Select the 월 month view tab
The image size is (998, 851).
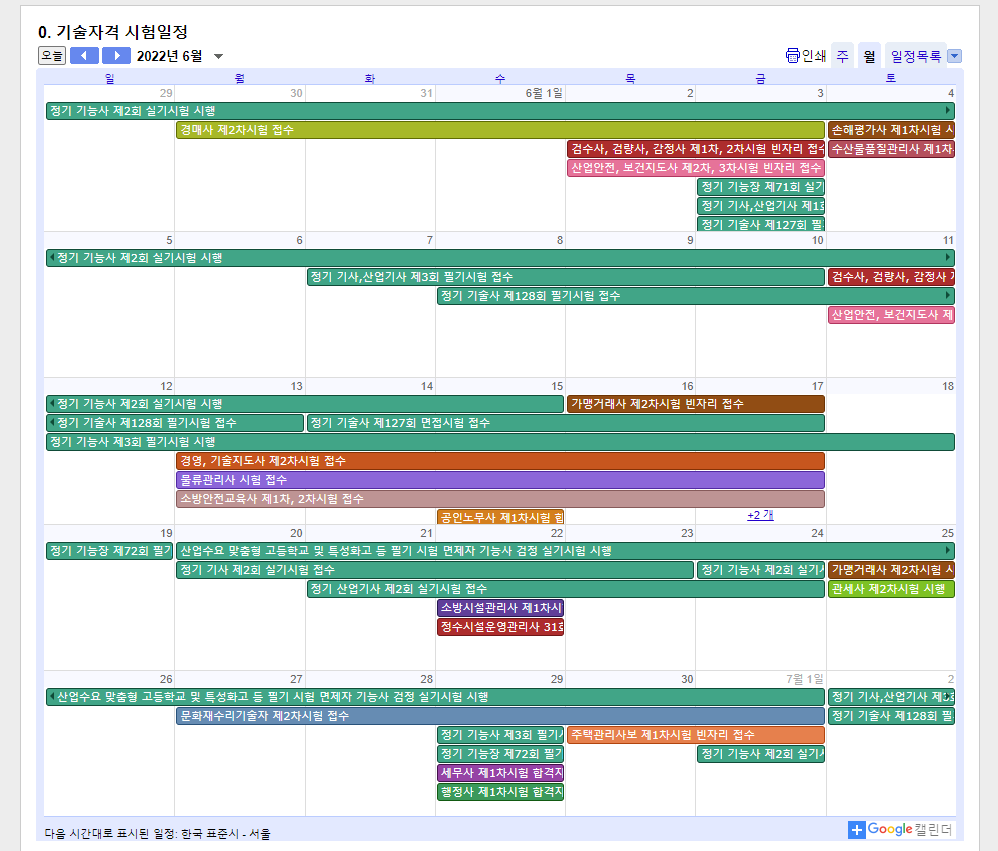(x=869, y=56)
